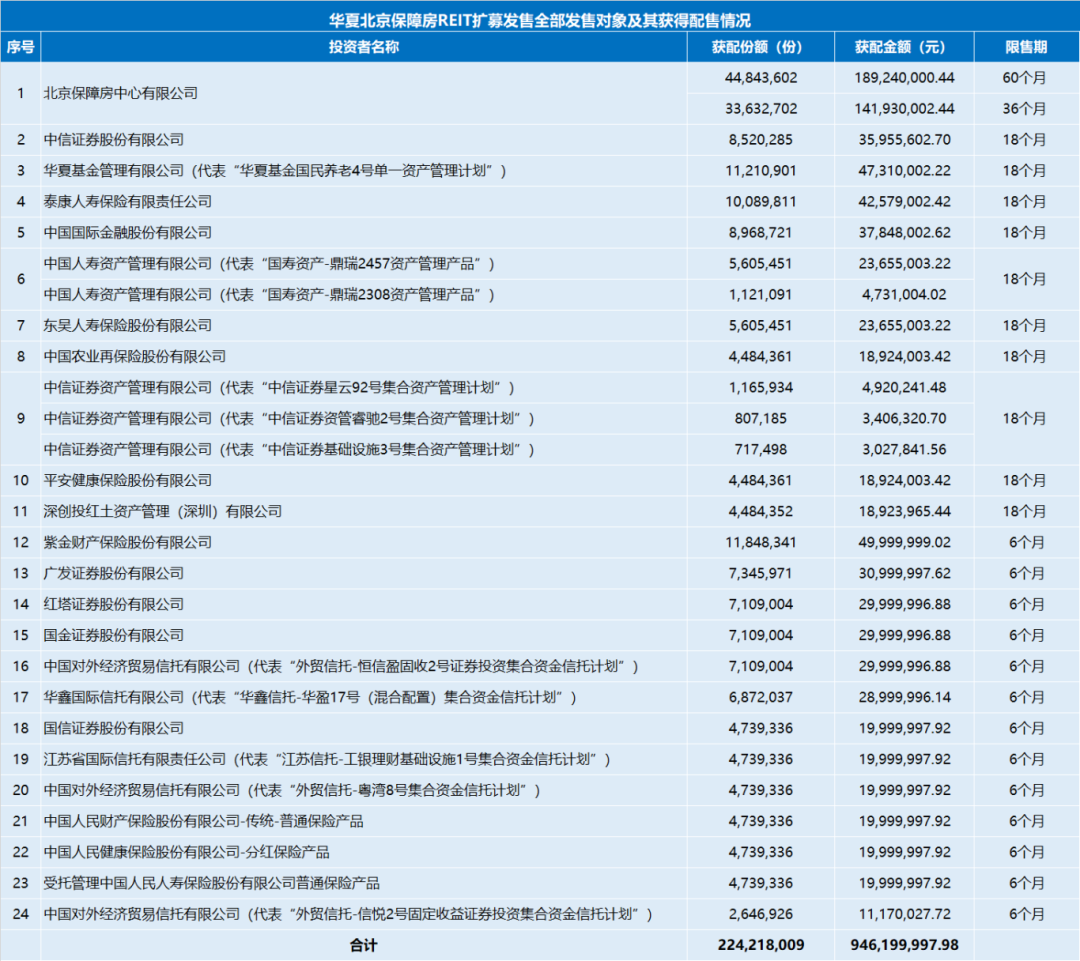Click investor 北京保障房中心有限公司
1080x961 pixels.
[x=121, y=93]
